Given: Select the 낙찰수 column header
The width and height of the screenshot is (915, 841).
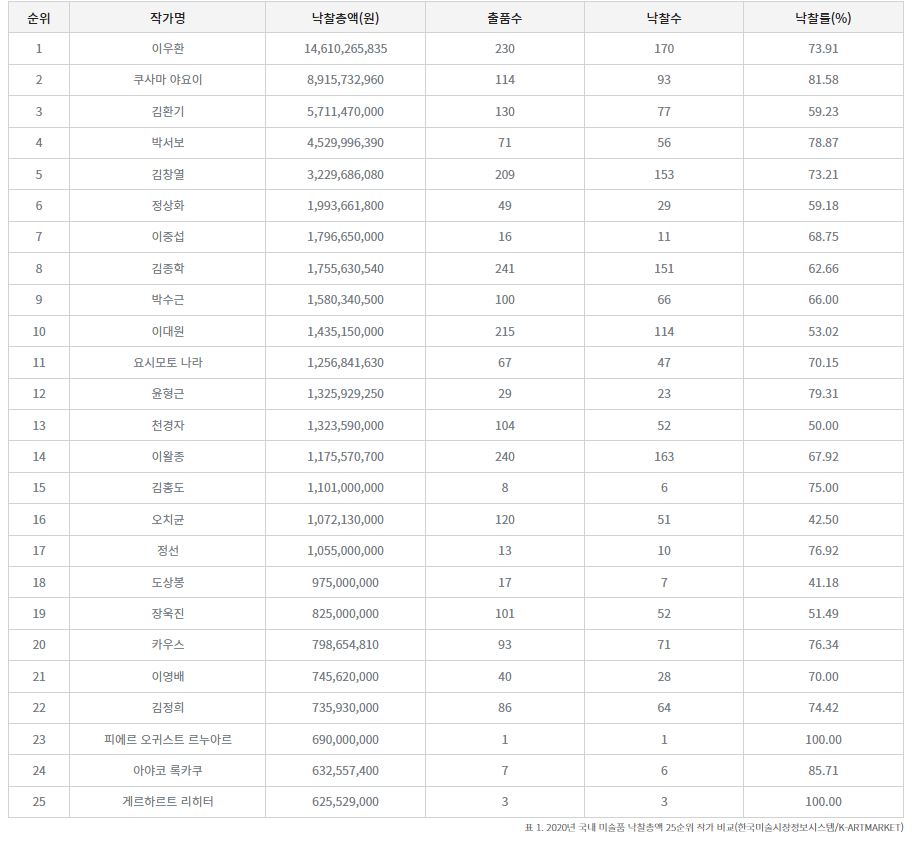Looking at the screenshot, I should click(x=664, y=17).
